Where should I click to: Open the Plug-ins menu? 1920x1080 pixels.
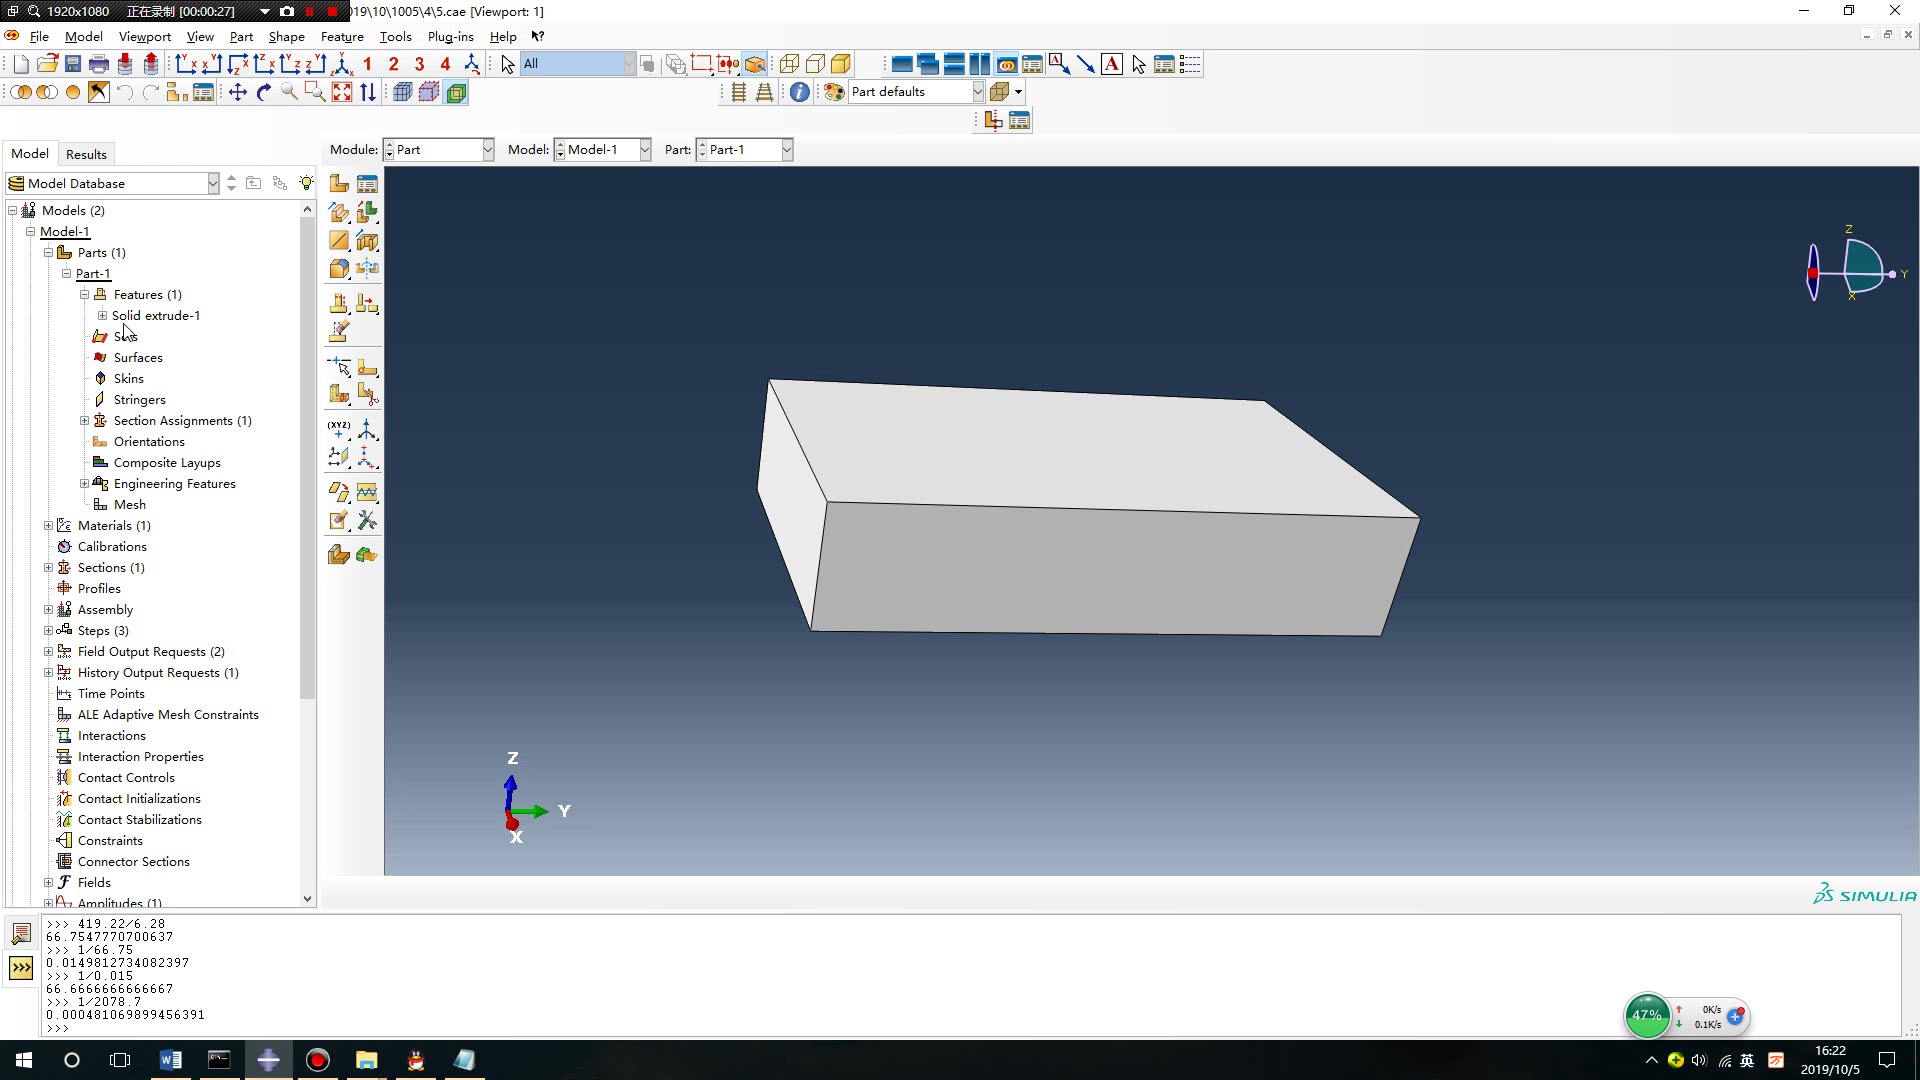click(450, 36)
